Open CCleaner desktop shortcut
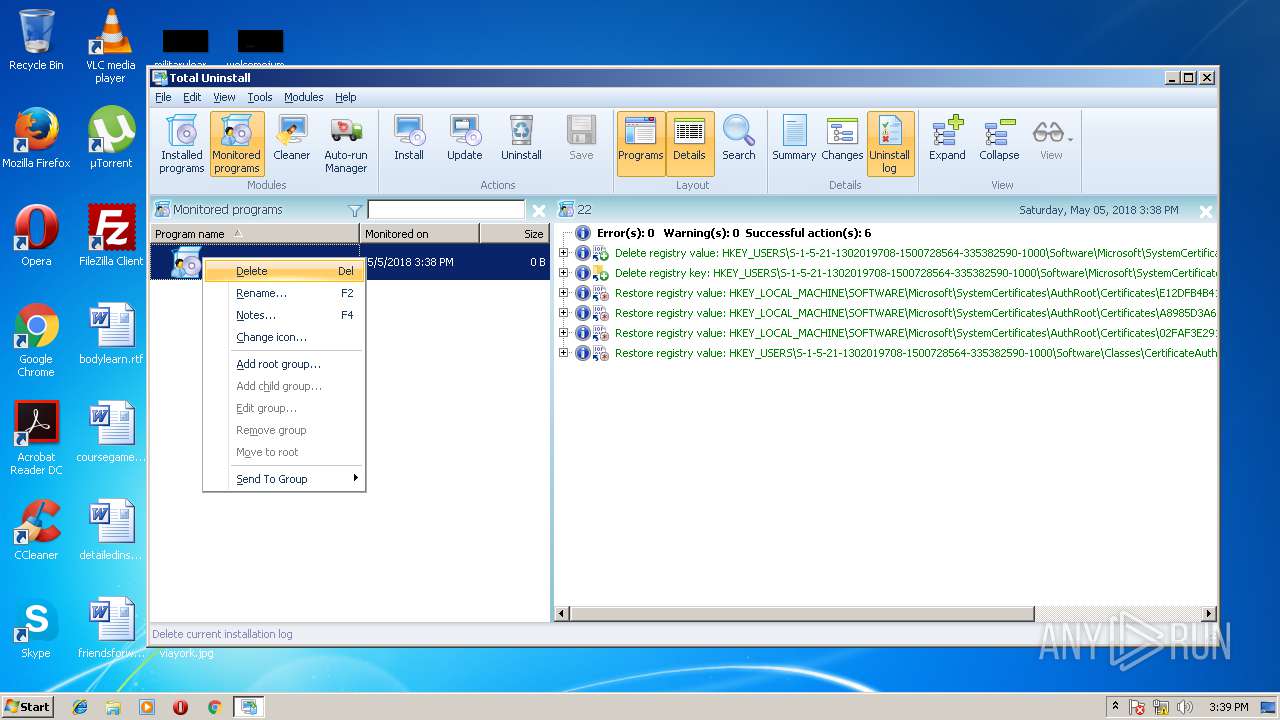Image resolution: width=1280 pixels, height=720 pixels. [36, 530]
